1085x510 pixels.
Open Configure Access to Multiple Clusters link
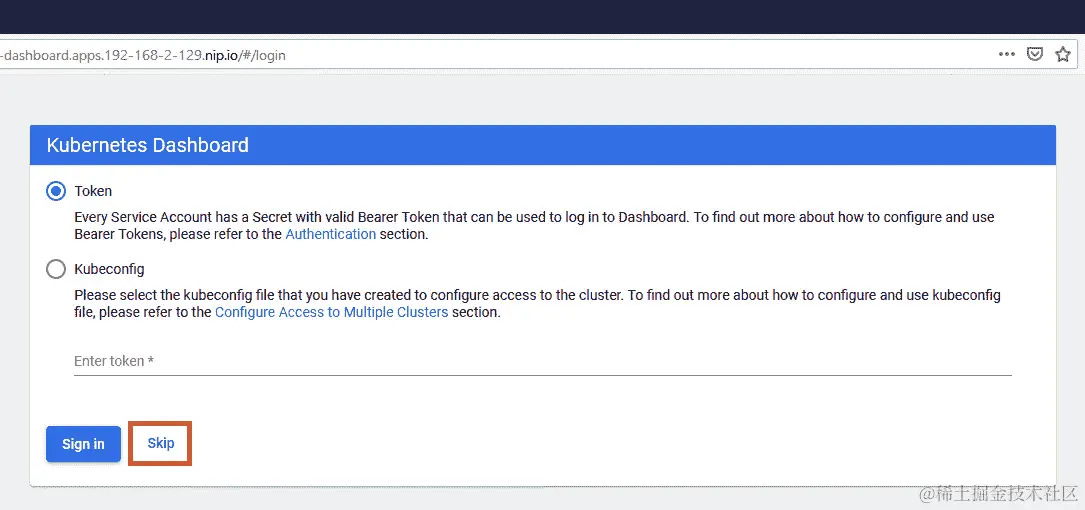click(x=331, y=312)
